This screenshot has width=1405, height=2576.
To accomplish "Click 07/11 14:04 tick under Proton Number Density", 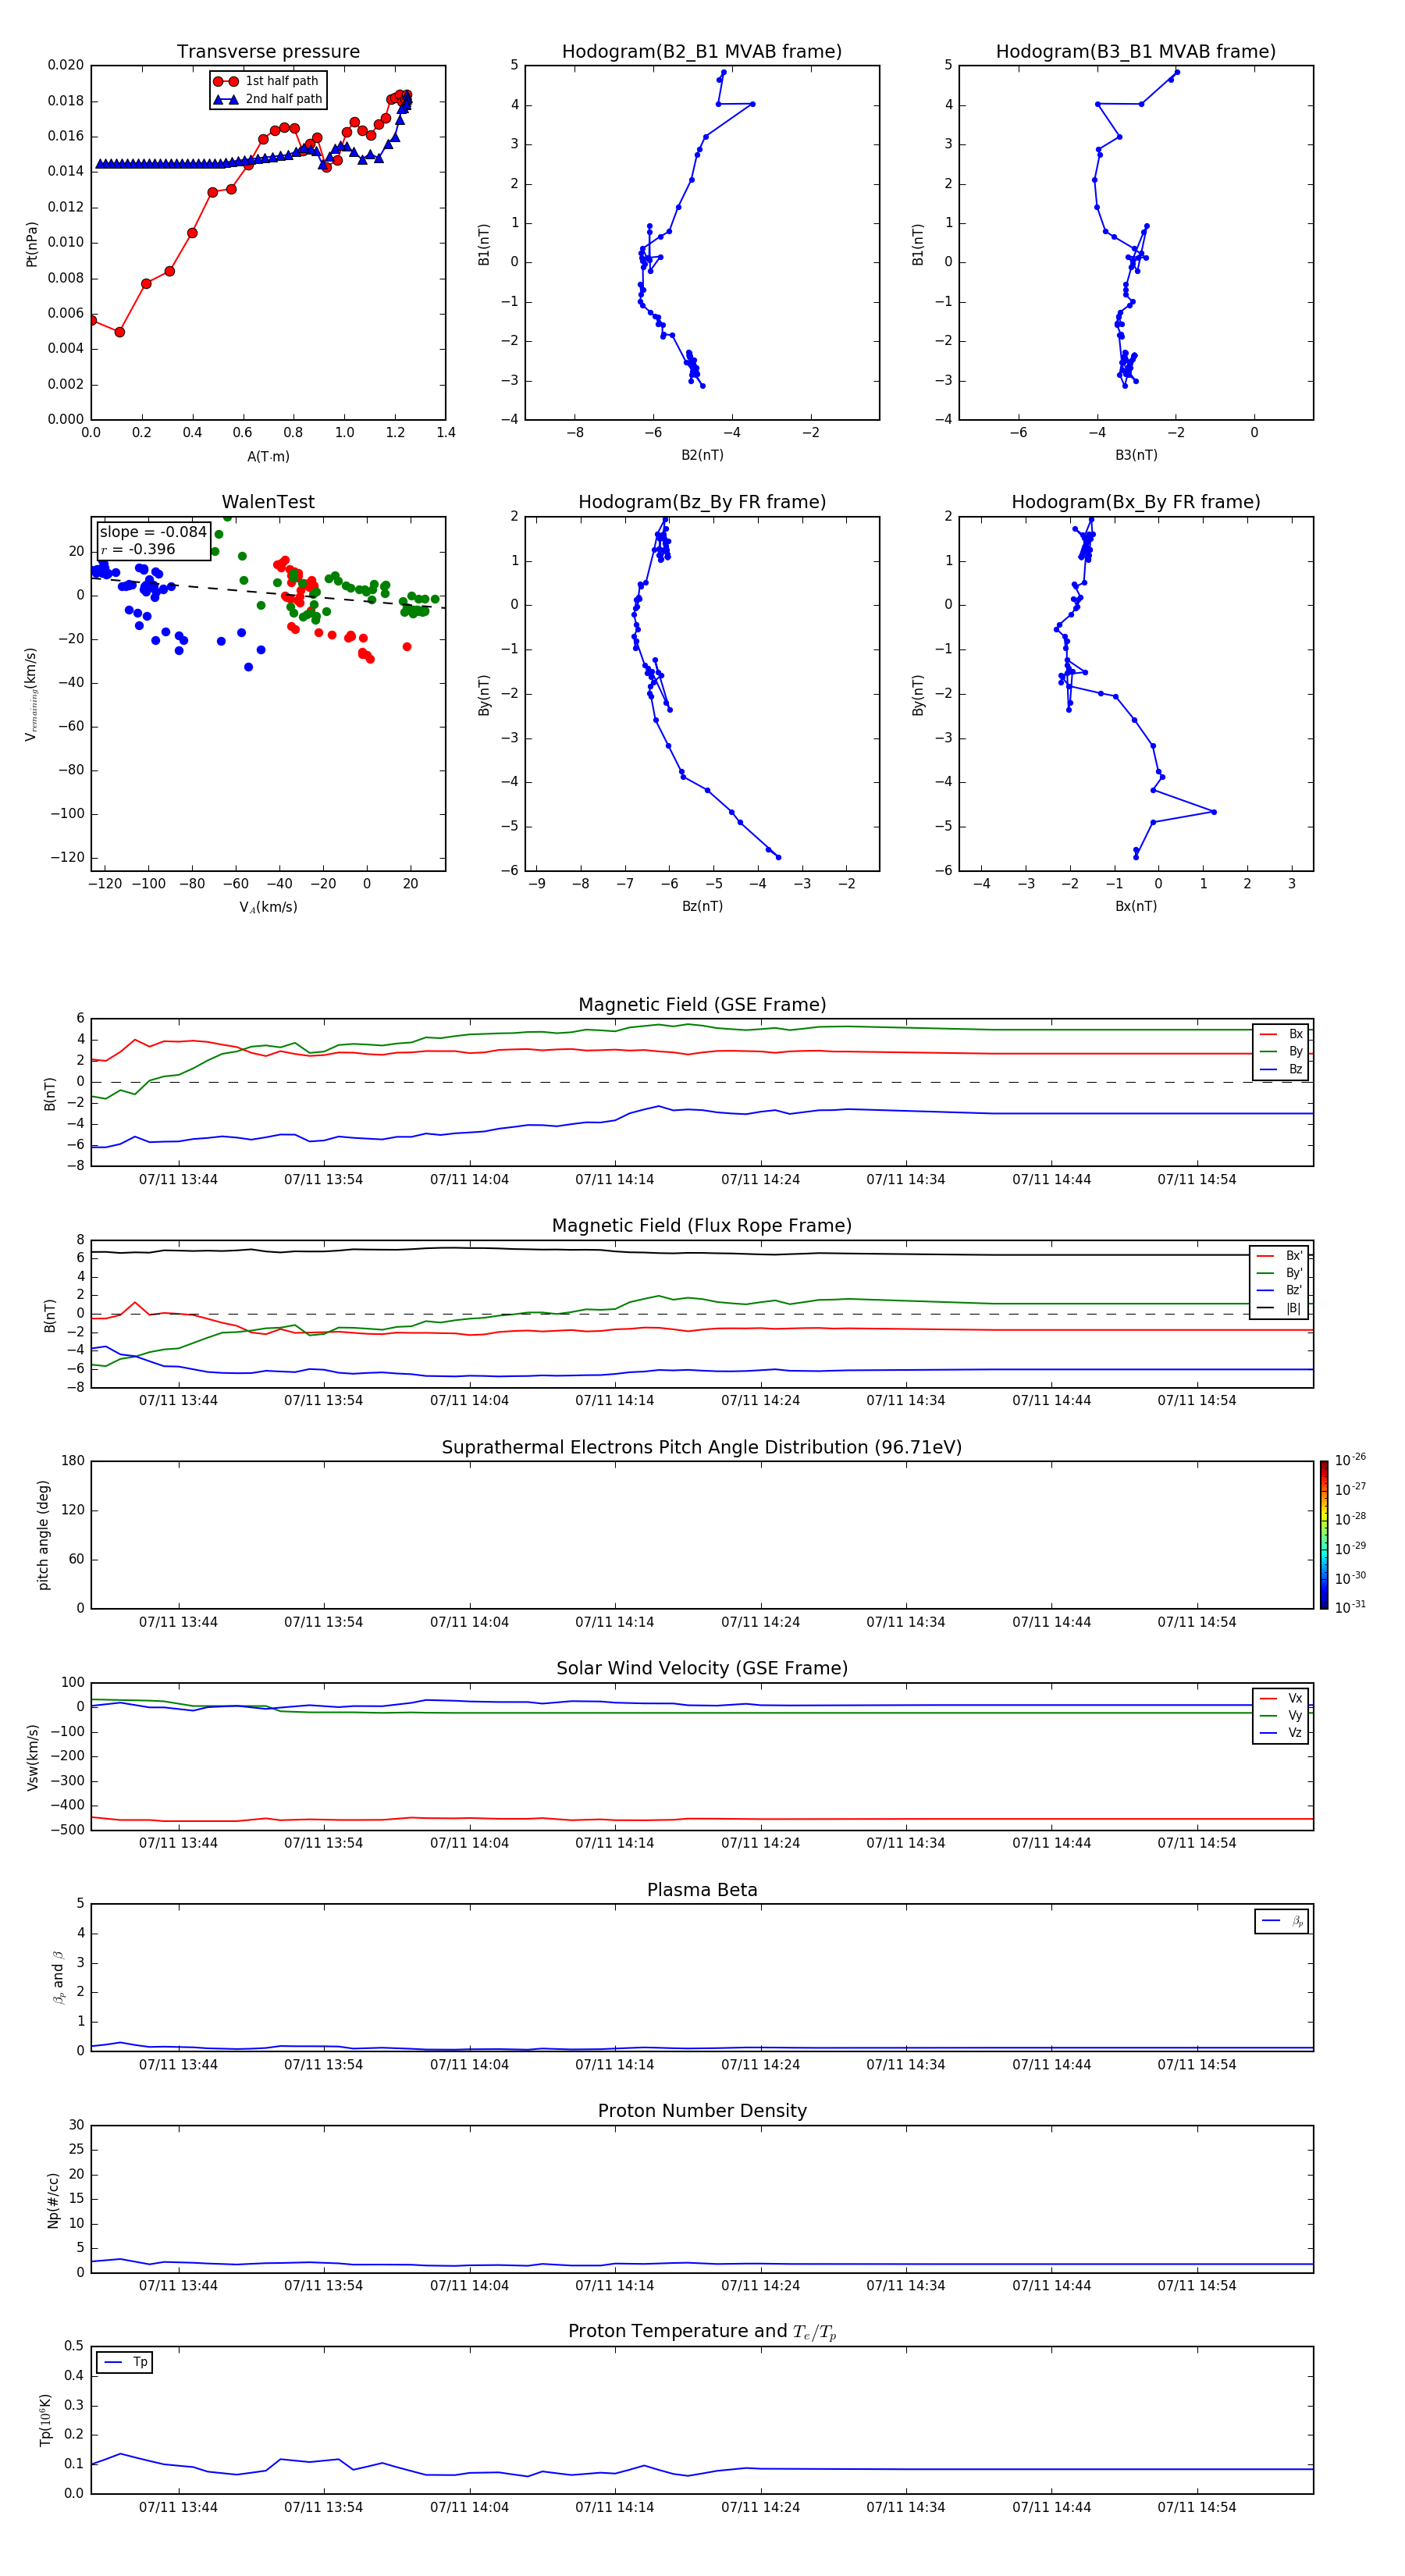I will 469,2286.
